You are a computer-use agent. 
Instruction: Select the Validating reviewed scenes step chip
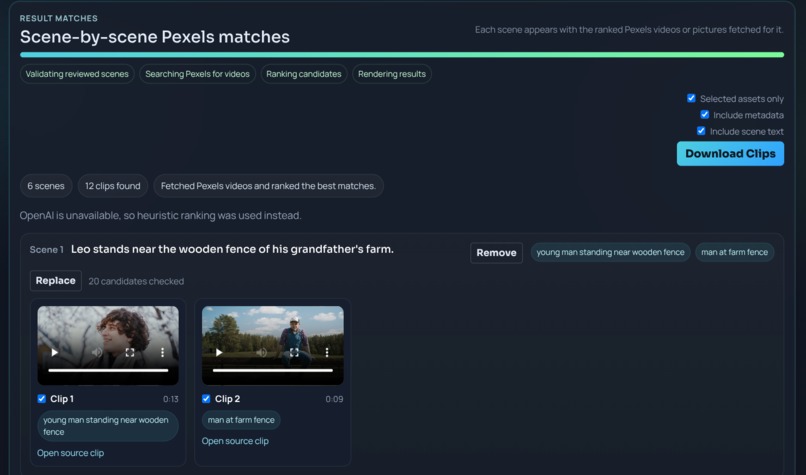pos(77,74)
